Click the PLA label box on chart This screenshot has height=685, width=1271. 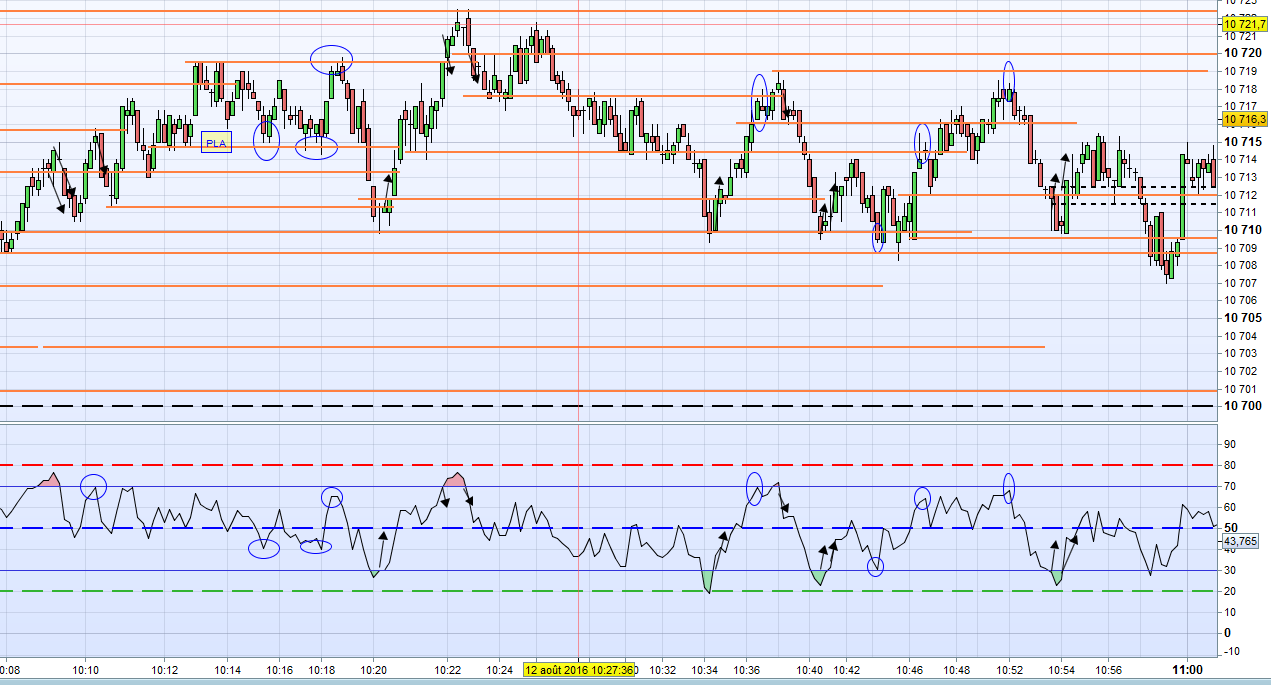click(216, 143)
